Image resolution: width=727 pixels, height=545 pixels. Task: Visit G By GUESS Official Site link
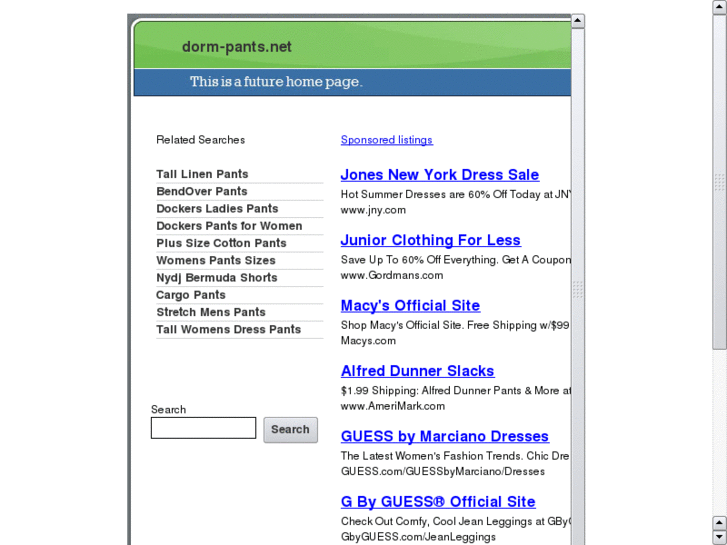click(x=438, y=501)
